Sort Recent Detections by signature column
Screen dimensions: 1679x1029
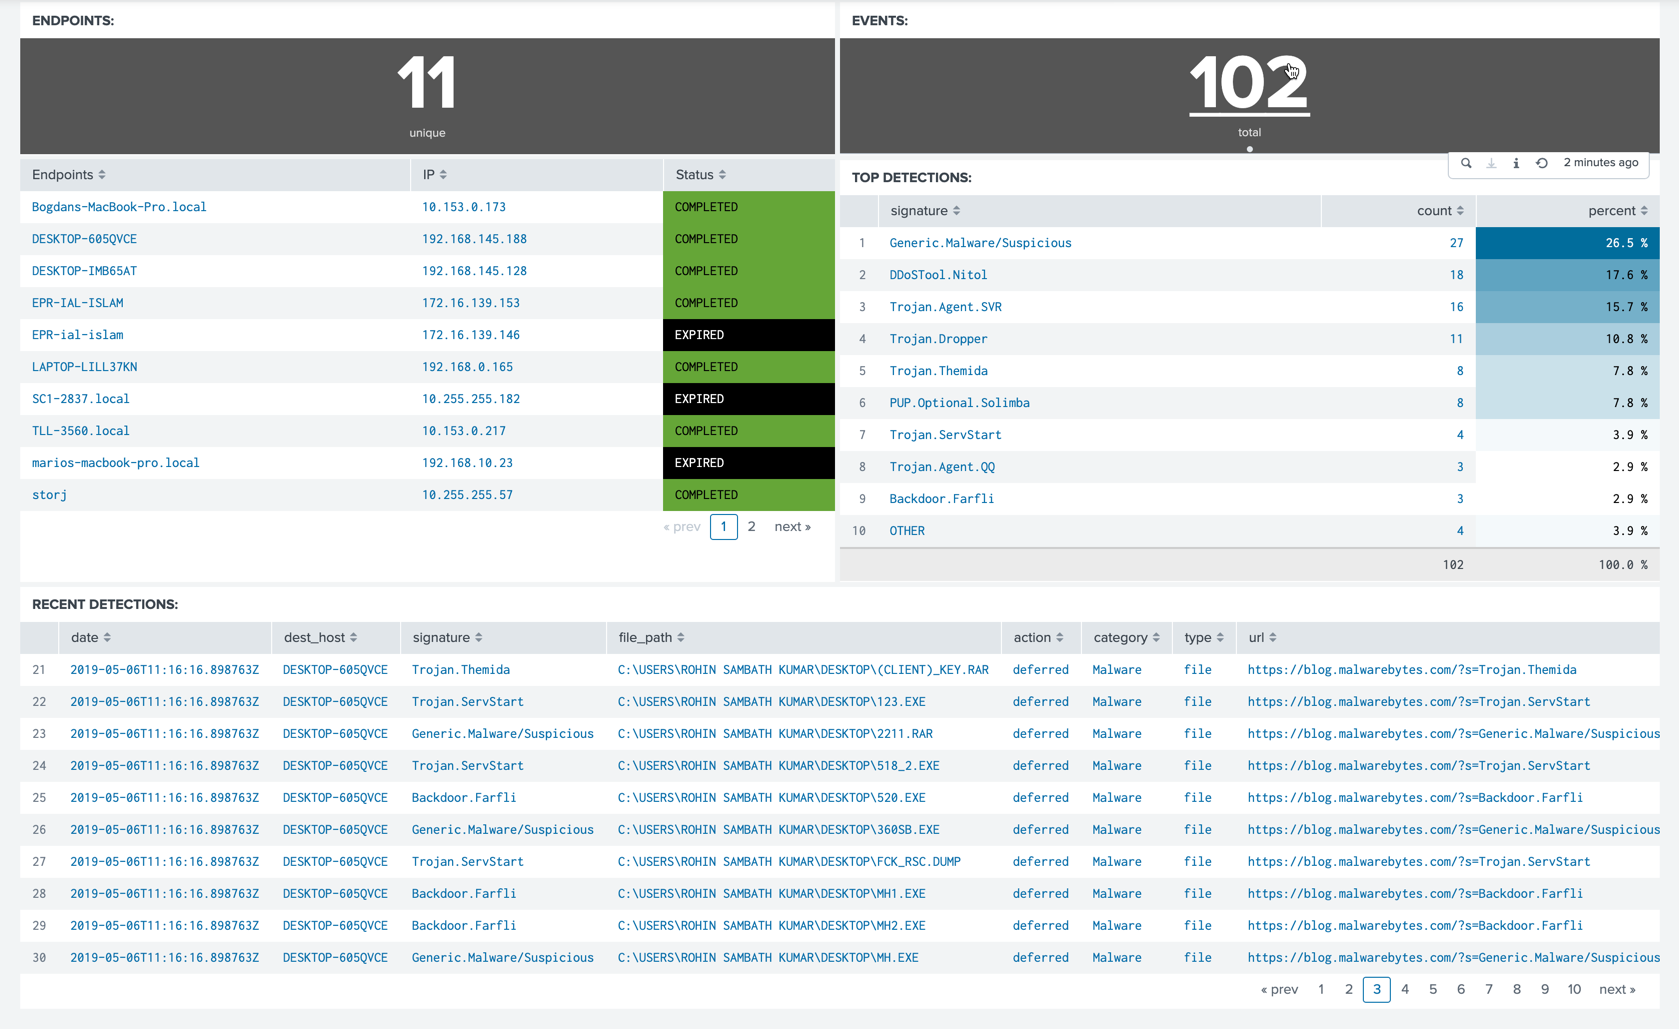[447, 638]
